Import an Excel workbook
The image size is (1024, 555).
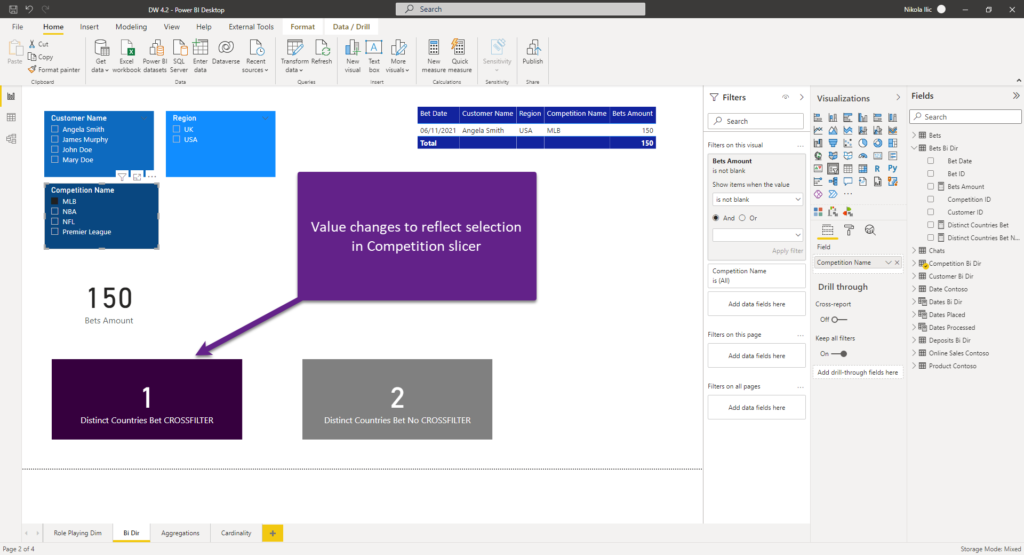126,56
